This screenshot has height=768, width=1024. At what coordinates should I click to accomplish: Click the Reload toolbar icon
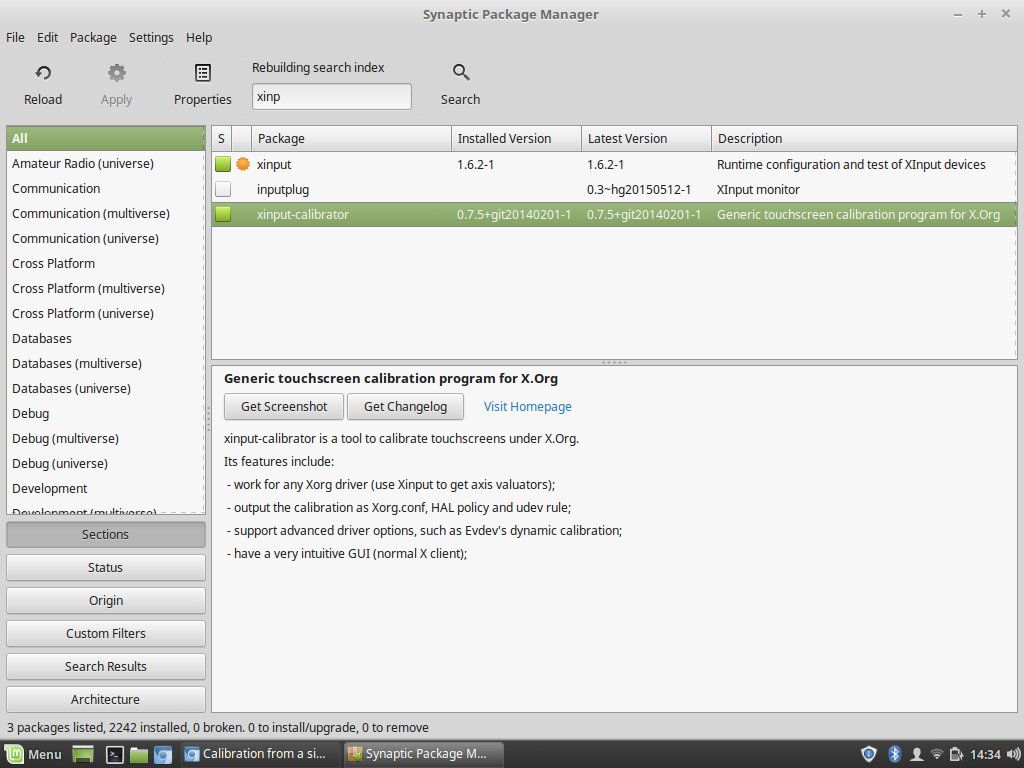click(x=43, y=73)
